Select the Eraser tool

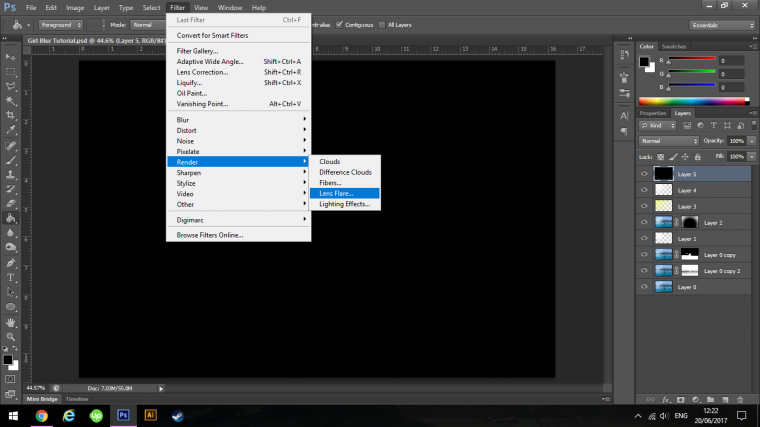(10, 204)
